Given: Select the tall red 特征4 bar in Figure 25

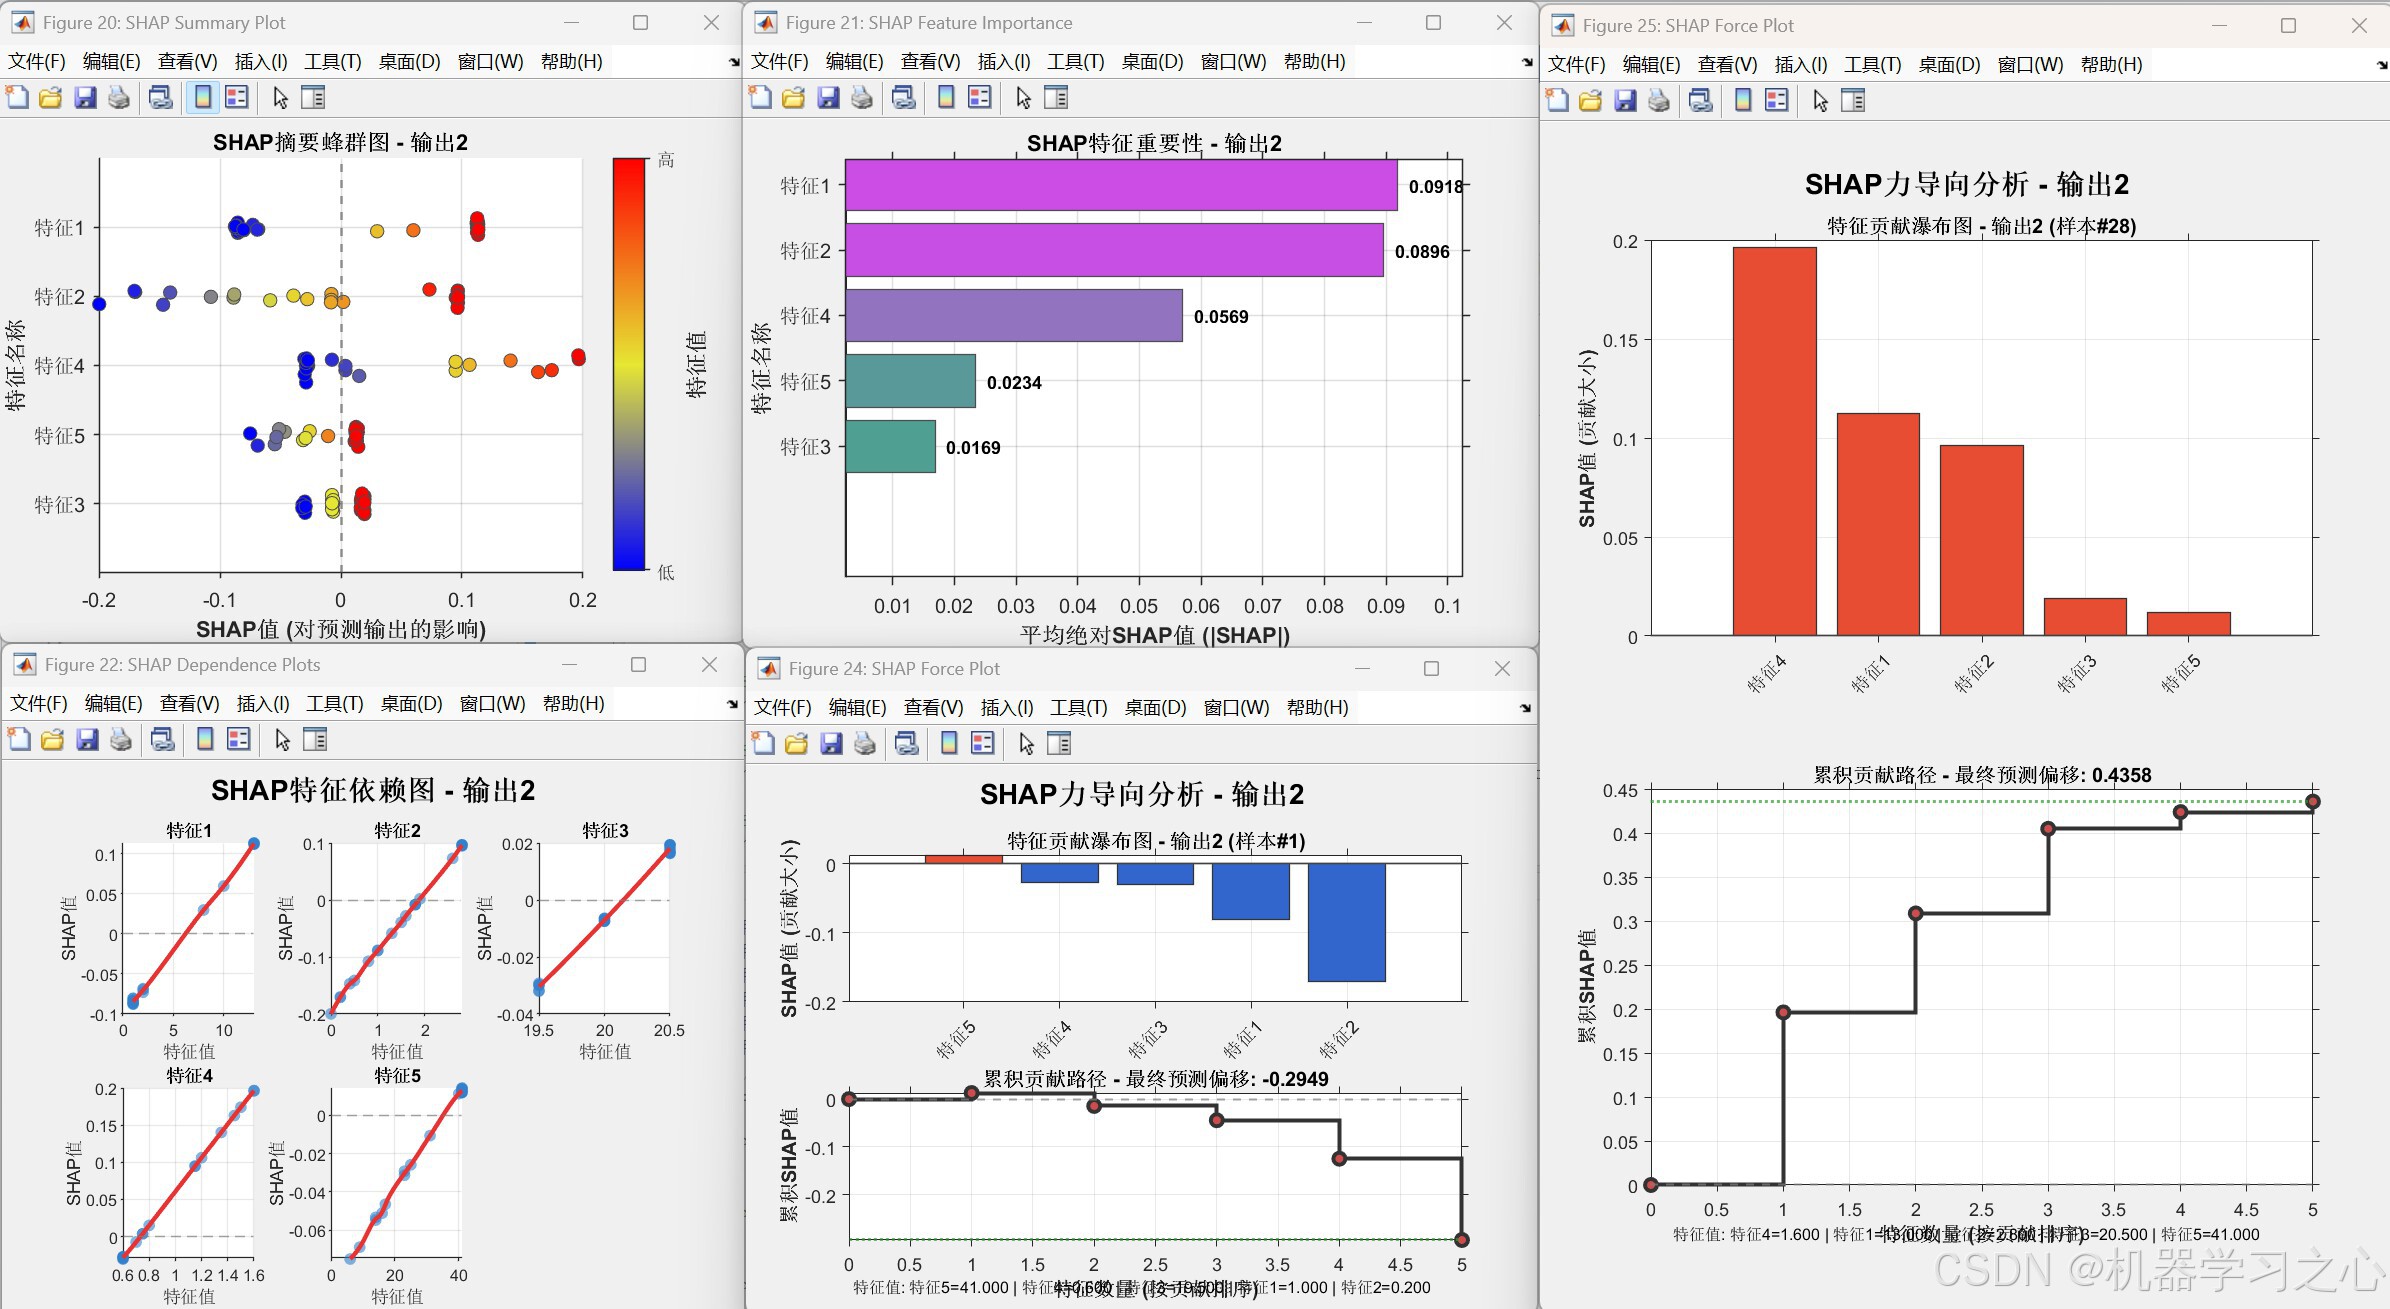Looking at the screenshot, I should pyautogui.click(x=1774, y=441).
